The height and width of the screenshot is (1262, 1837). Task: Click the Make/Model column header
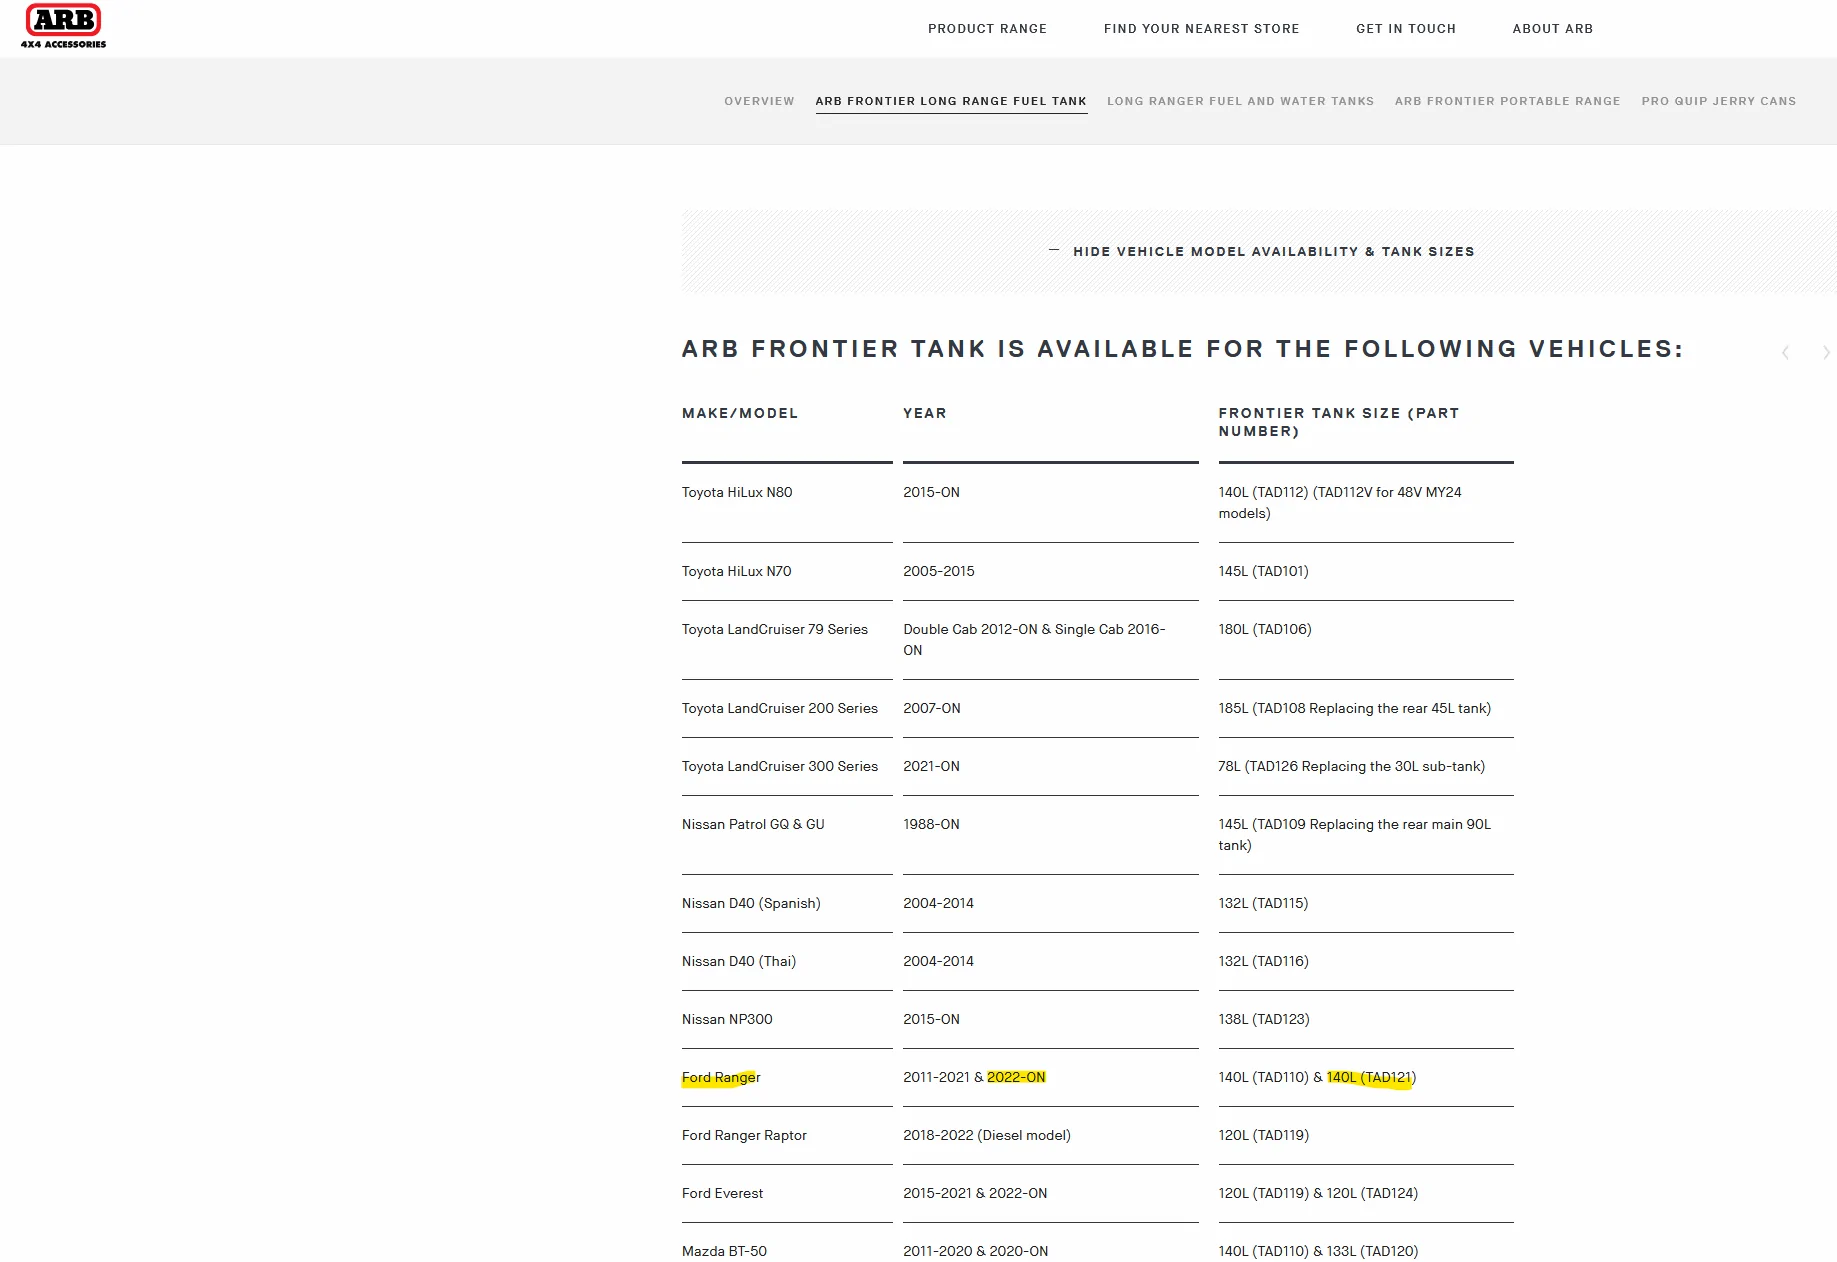pos(739,413)
